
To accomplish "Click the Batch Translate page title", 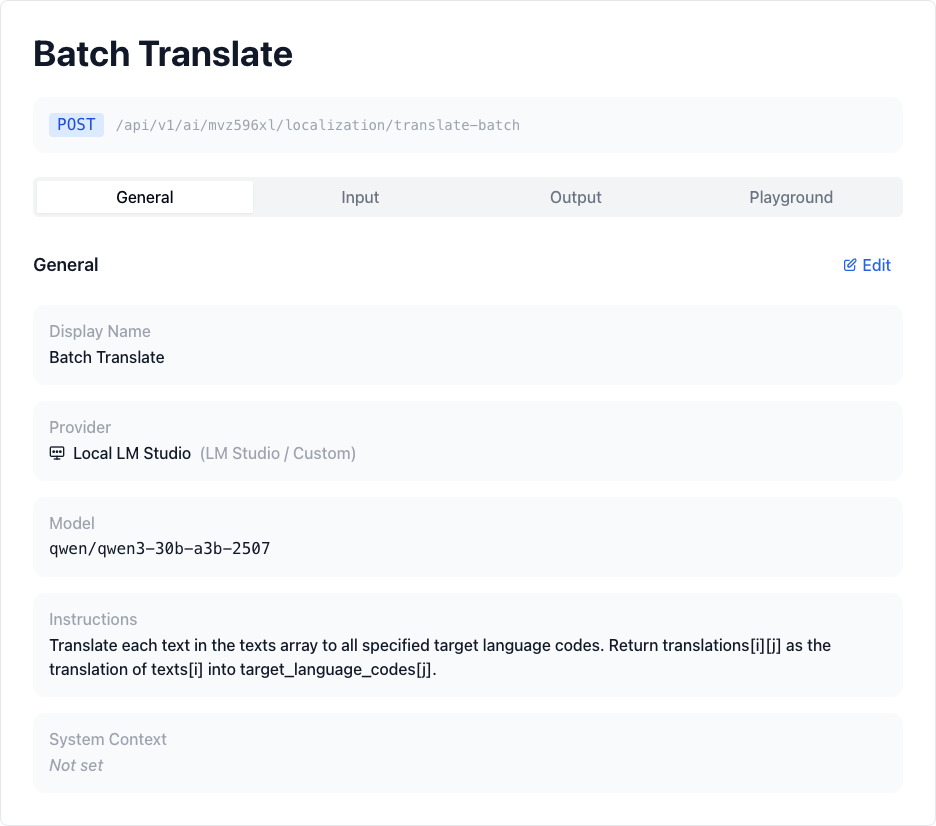I will pos(162,54).
